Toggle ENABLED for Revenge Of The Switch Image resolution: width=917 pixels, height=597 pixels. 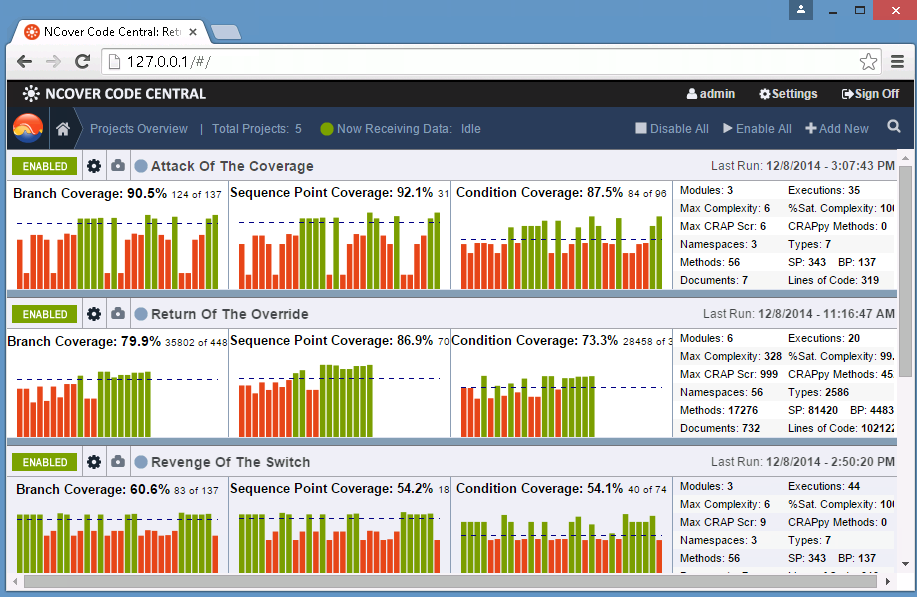[44, 462]
